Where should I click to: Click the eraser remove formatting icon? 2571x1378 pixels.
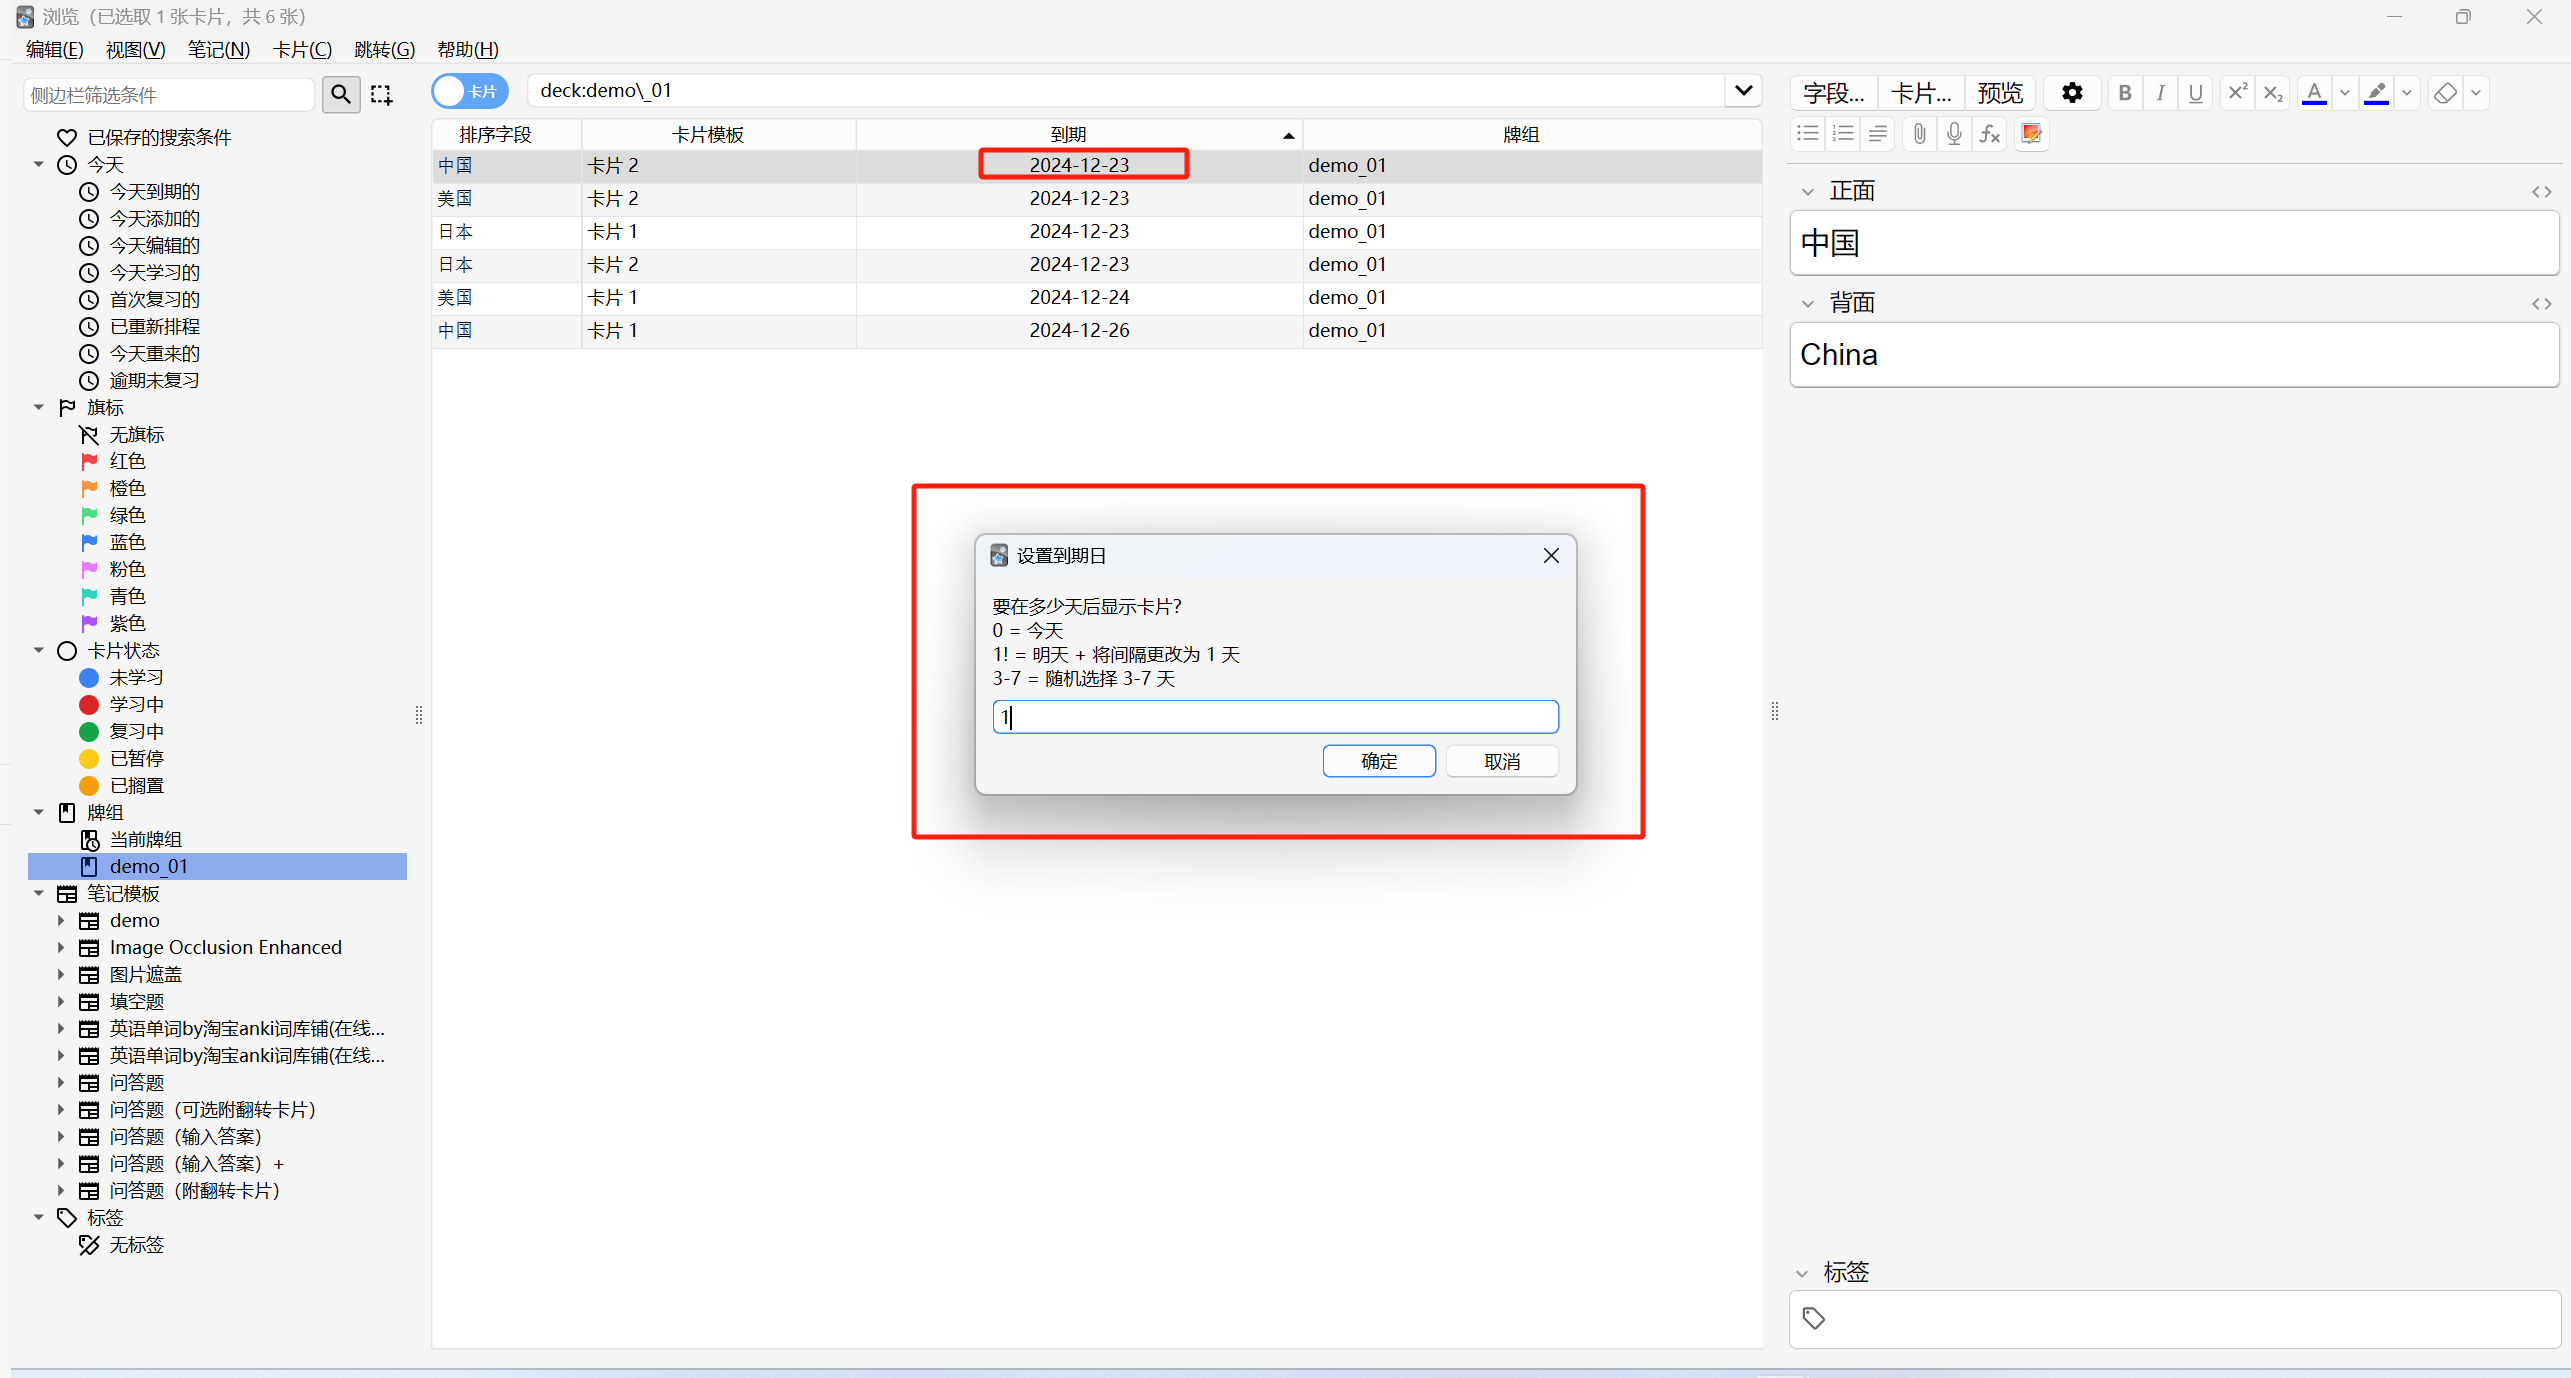tap(2445, 93)
